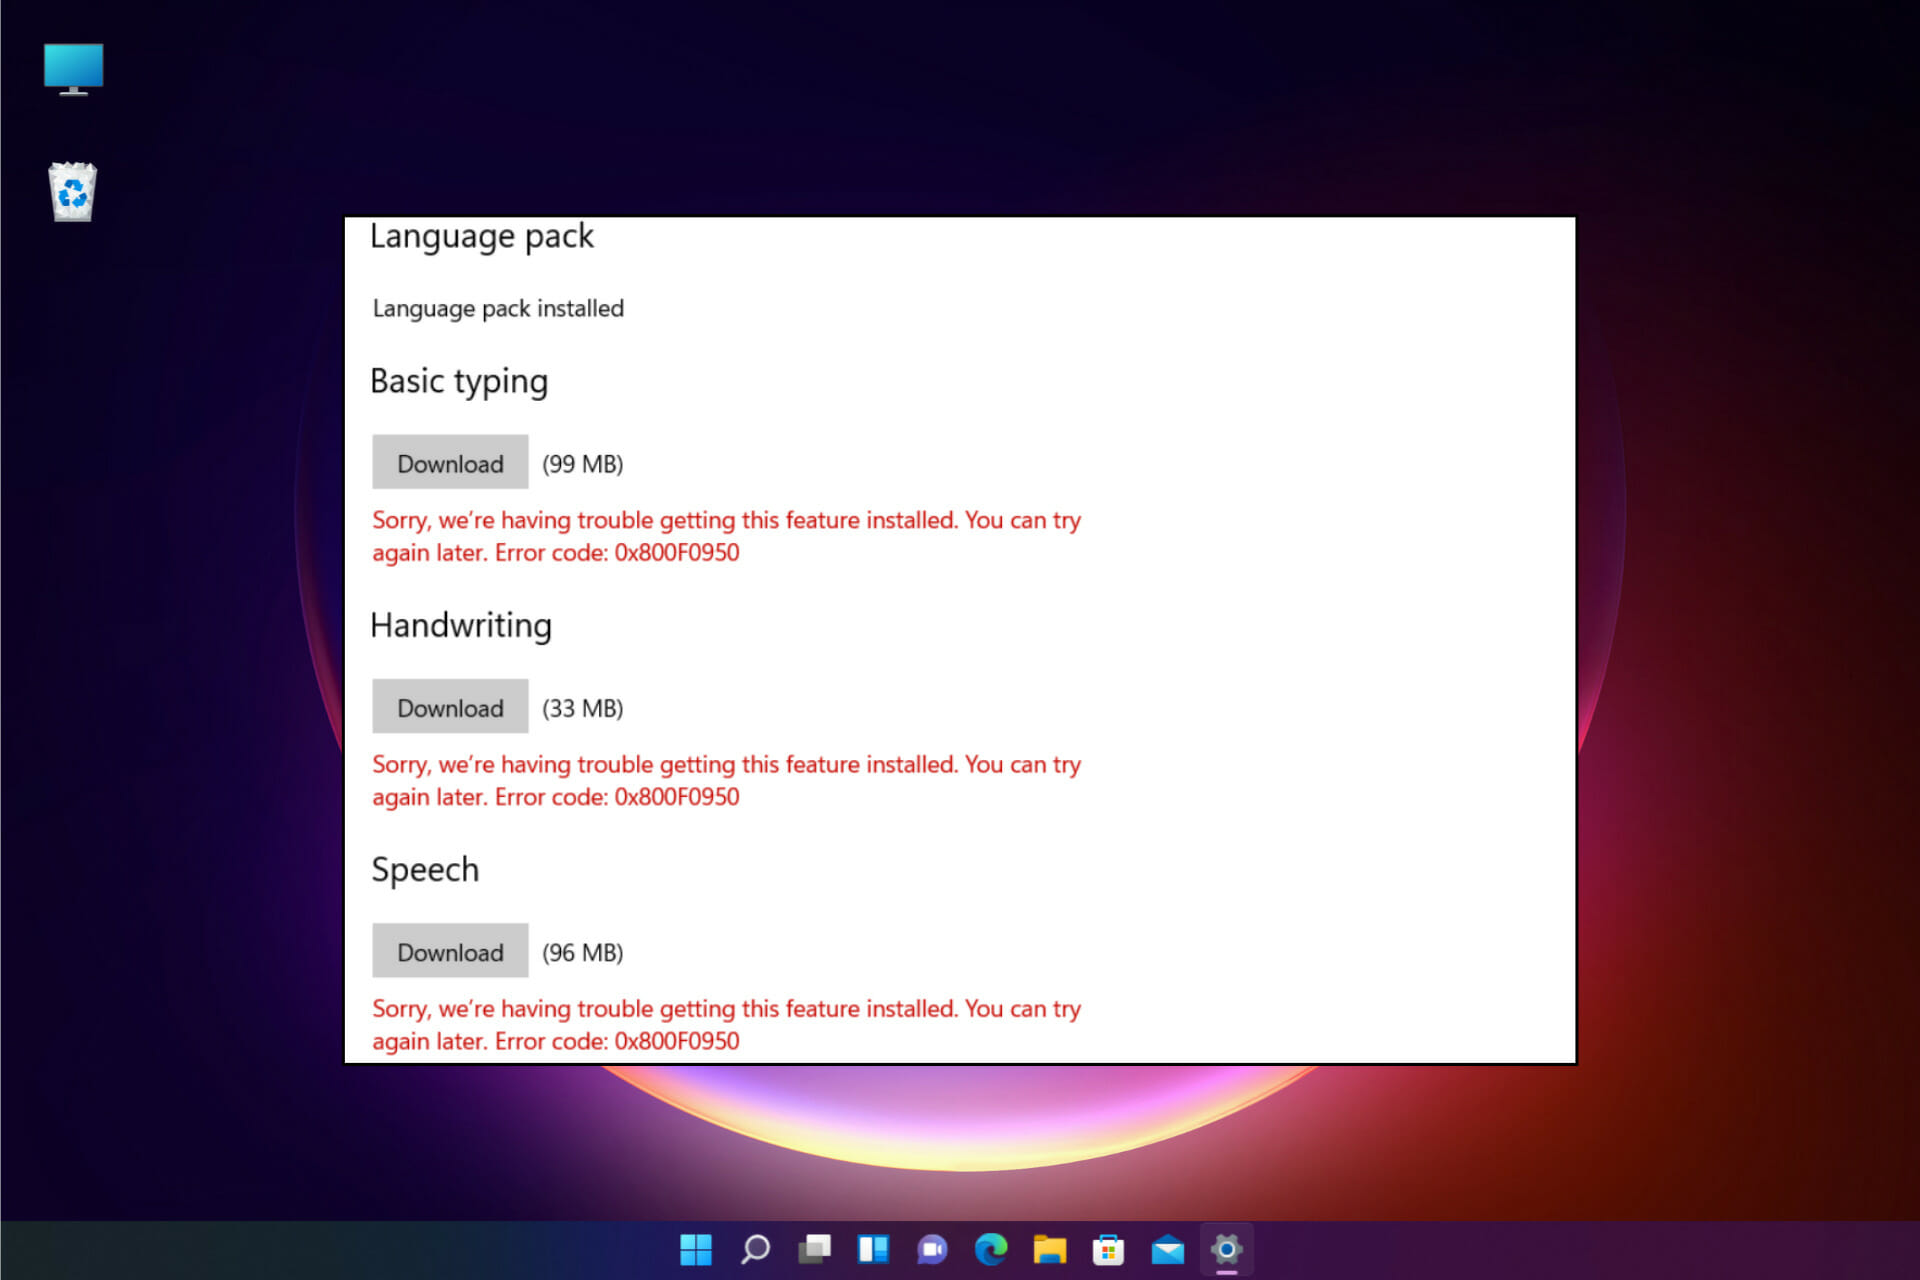
Task: Open Windows Search
Action: click(x=755, y=1249)
